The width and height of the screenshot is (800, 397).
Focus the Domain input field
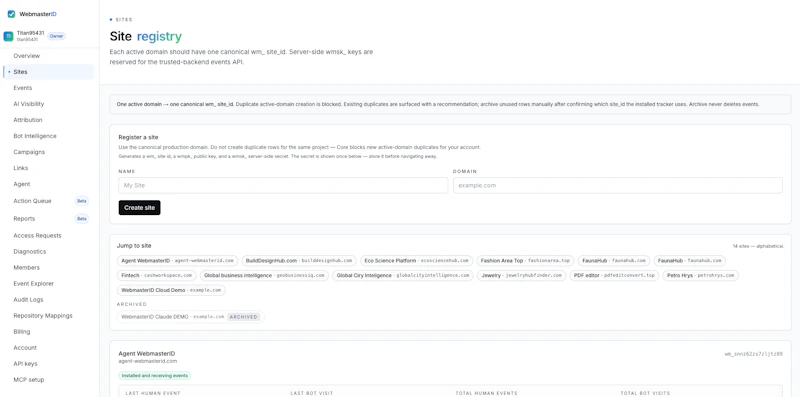(x=617, y=185)
